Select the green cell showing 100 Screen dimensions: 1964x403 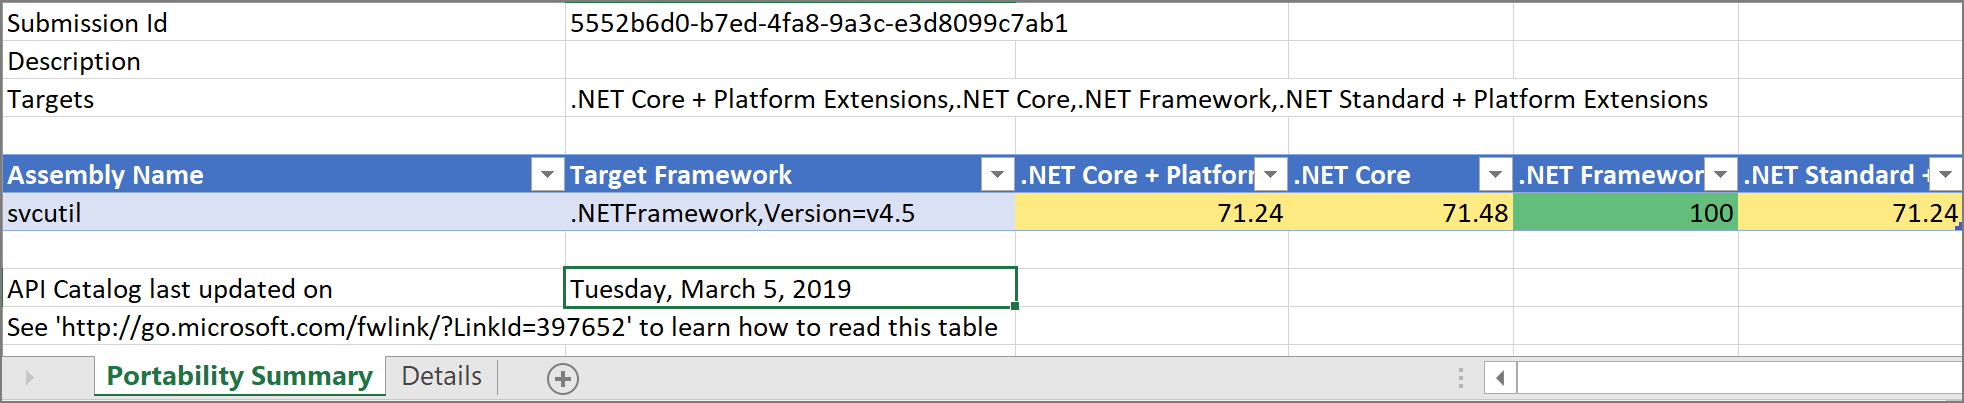[1626, 212]
